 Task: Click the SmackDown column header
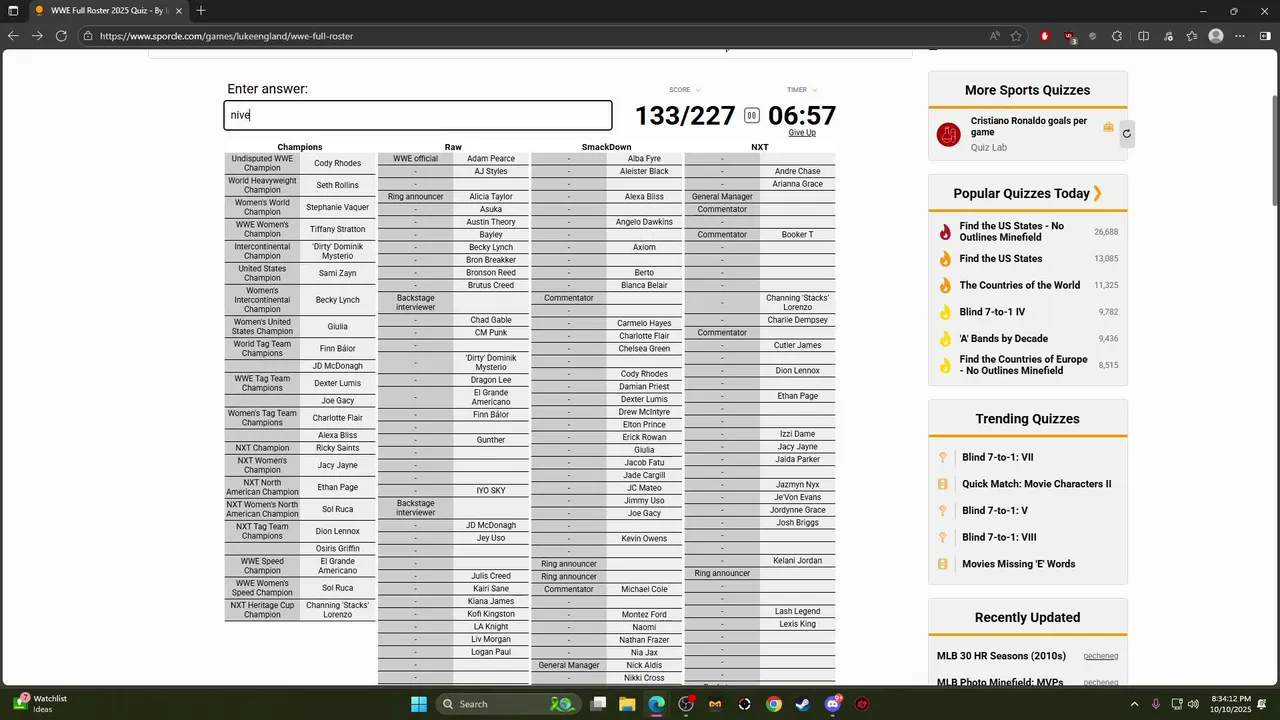point(606,147)
